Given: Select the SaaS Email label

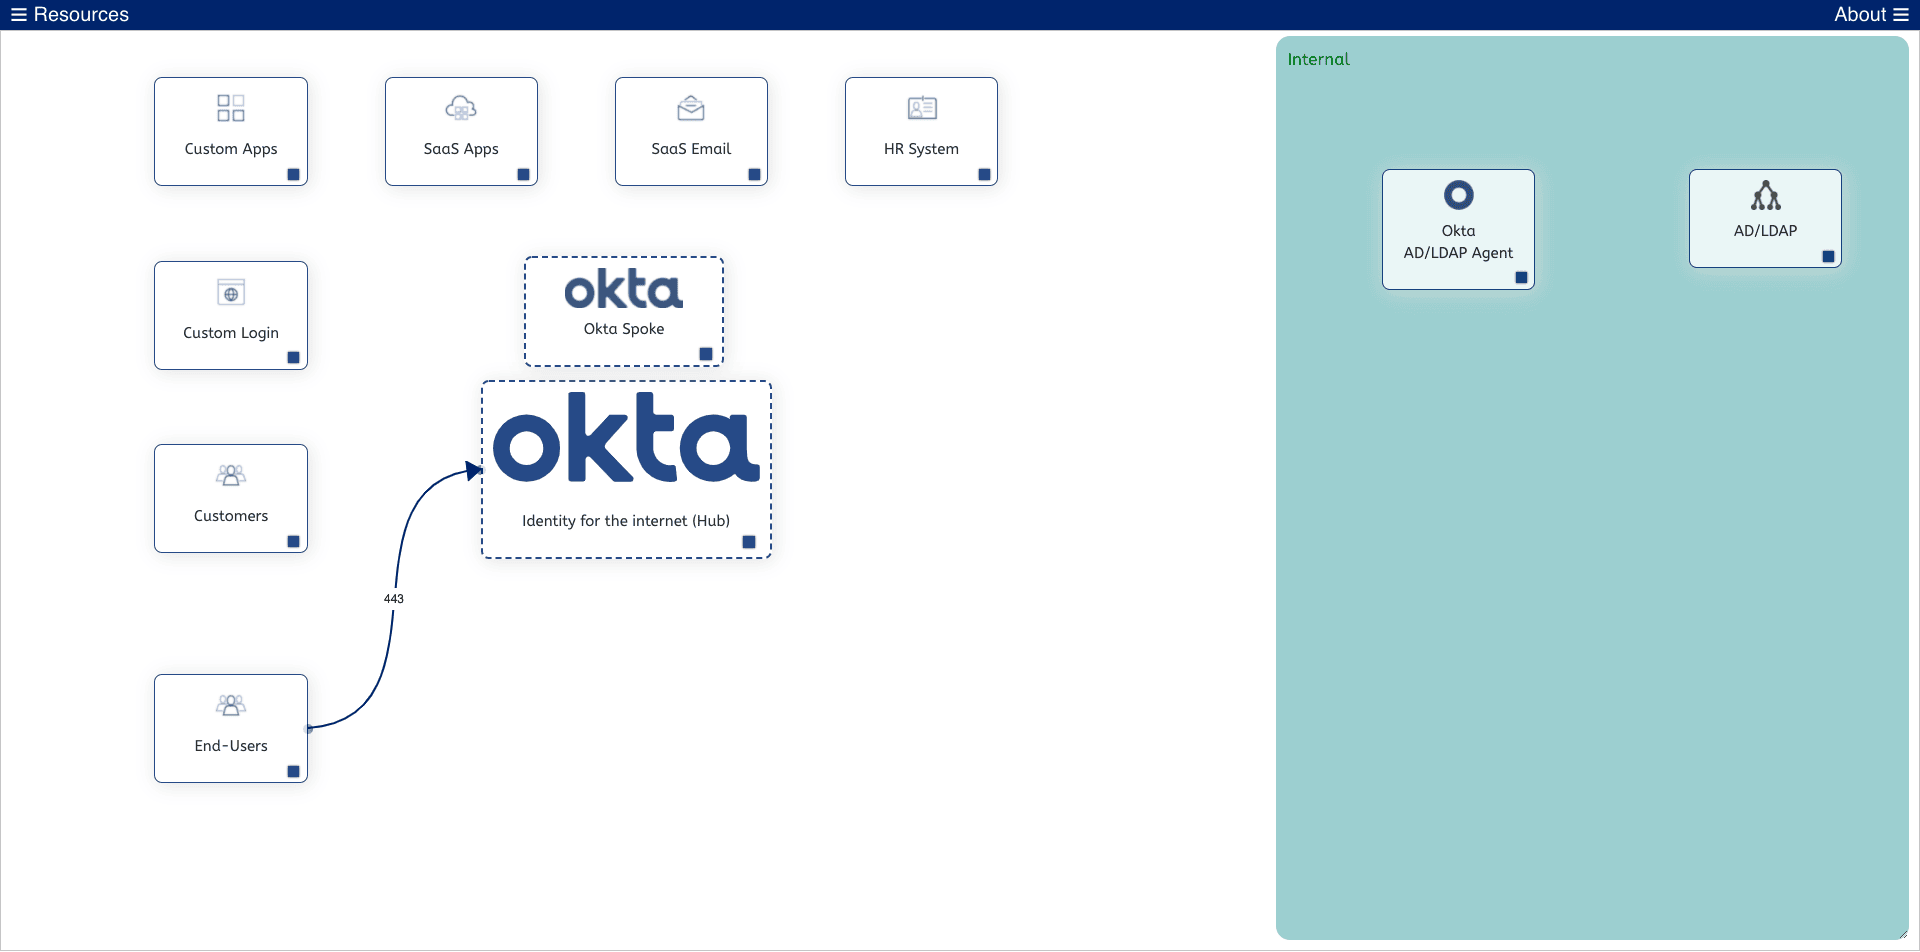Looking at the screenshot, I should 691,149.
